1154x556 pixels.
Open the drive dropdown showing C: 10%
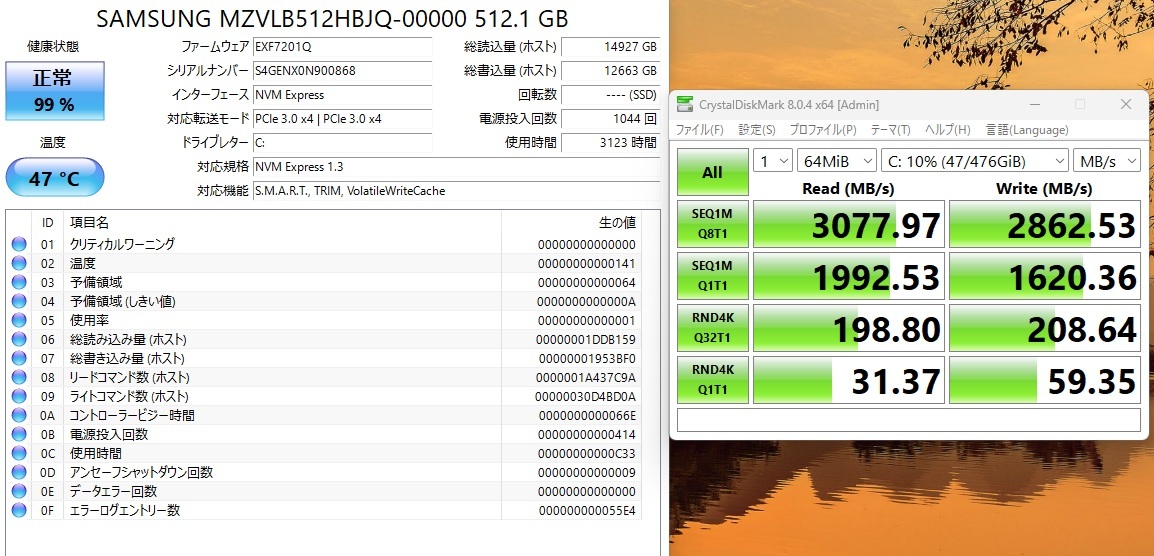click(974, 161)
